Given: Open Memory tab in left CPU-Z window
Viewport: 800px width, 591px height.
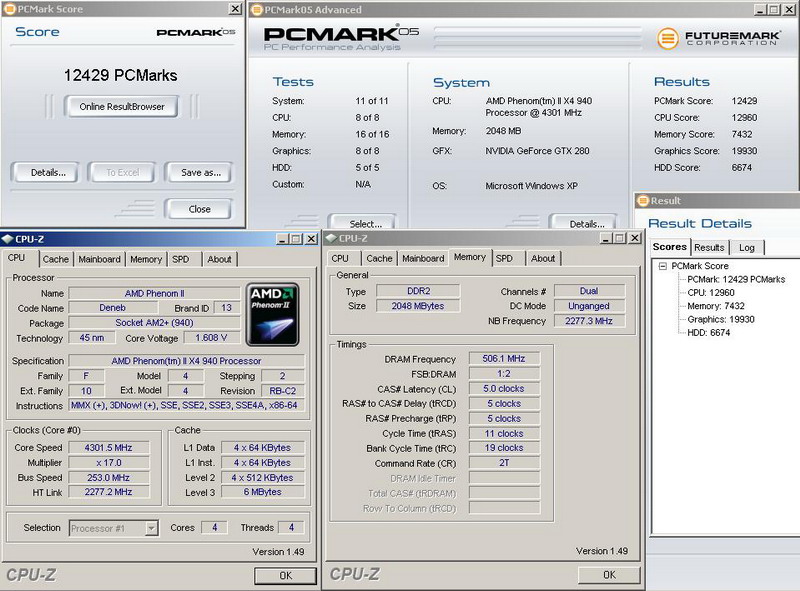Looking at the screenshot, I should tap(146, 259).
